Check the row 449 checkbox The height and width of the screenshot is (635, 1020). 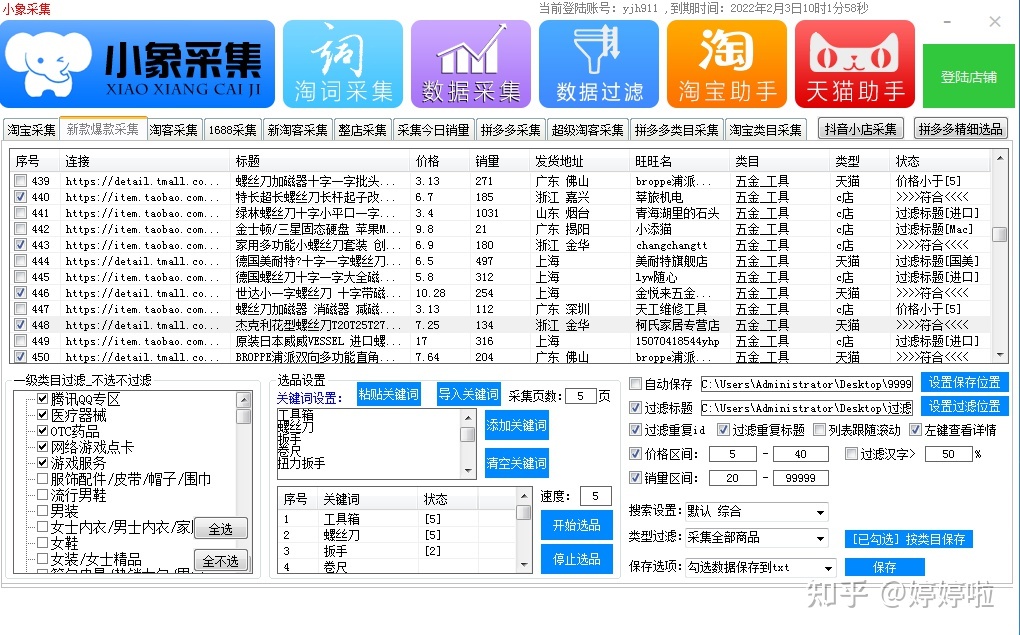click(21, 341)
